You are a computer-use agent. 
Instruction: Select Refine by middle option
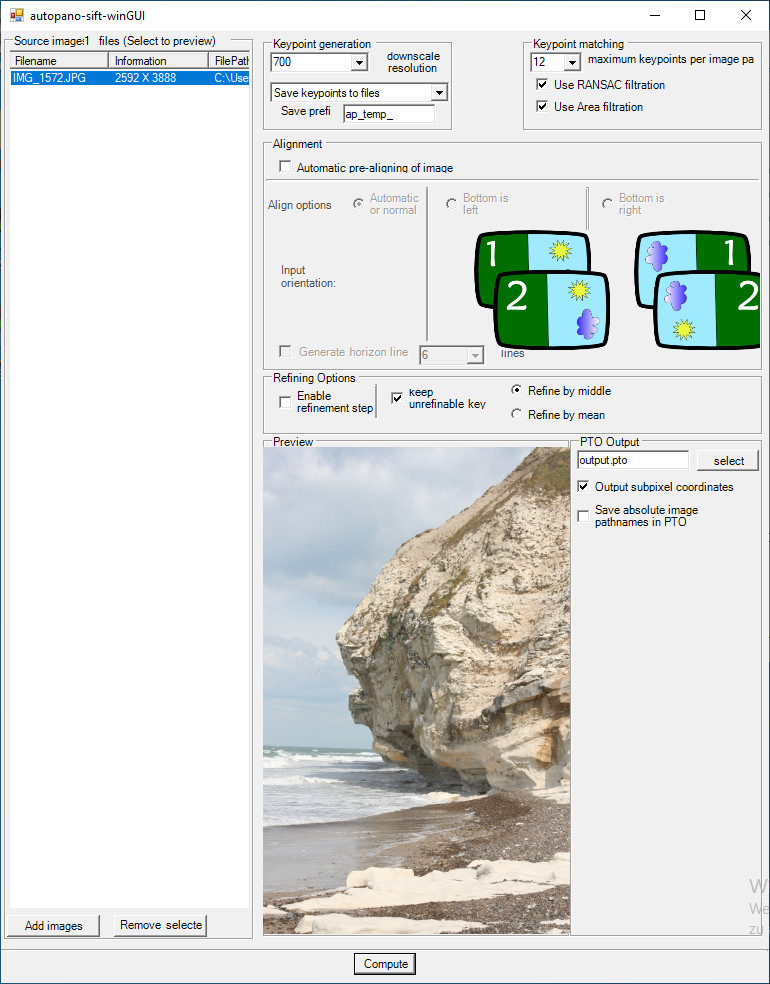(x=516, y=390)
